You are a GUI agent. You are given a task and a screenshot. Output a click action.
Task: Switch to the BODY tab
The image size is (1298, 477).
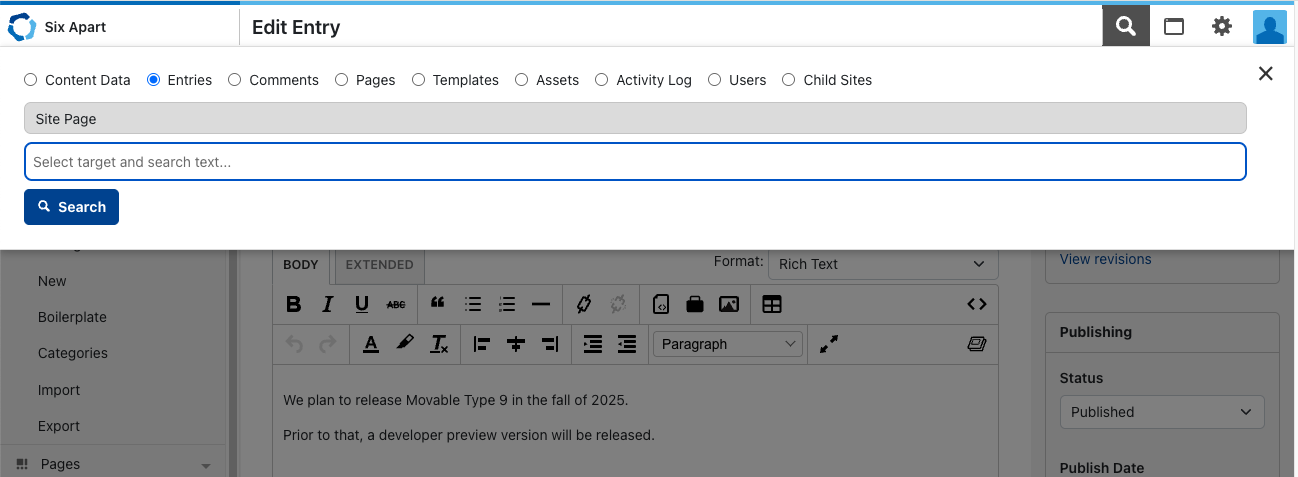pos(301,265)
